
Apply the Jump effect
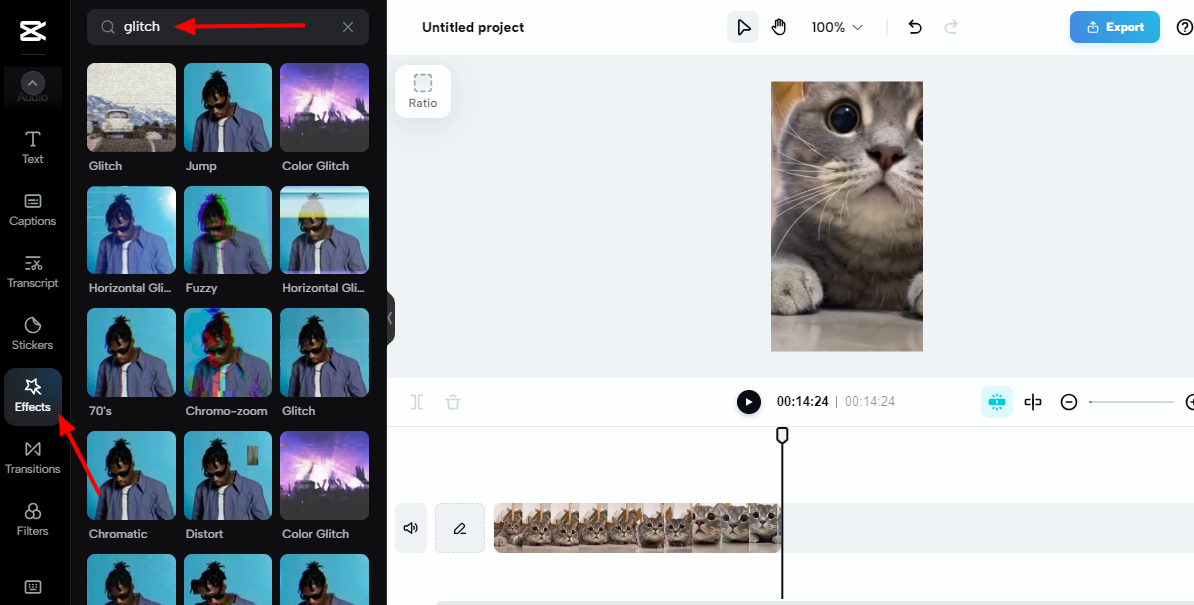(x=228, y=107)
